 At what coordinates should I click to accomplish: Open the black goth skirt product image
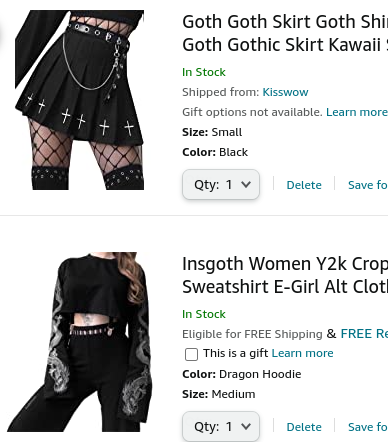(79, 100)
